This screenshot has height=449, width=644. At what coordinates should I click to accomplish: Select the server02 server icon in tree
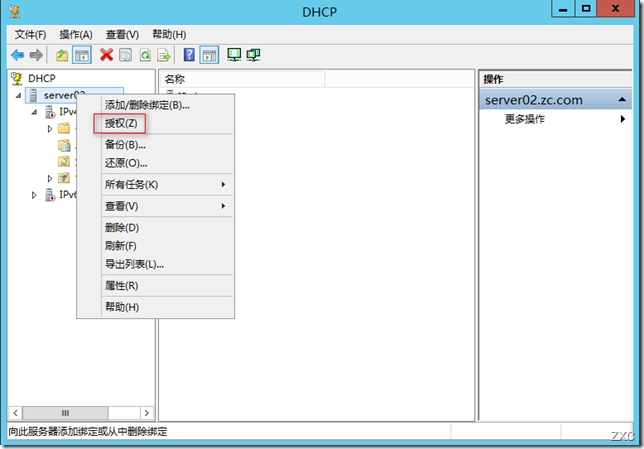[x=33, y=95]
